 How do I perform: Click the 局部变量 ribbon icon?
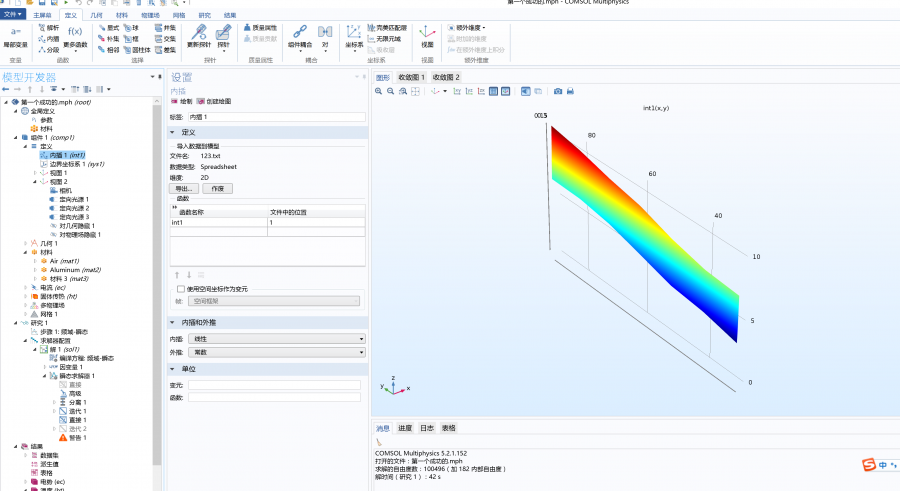click(x=15, y=37)
